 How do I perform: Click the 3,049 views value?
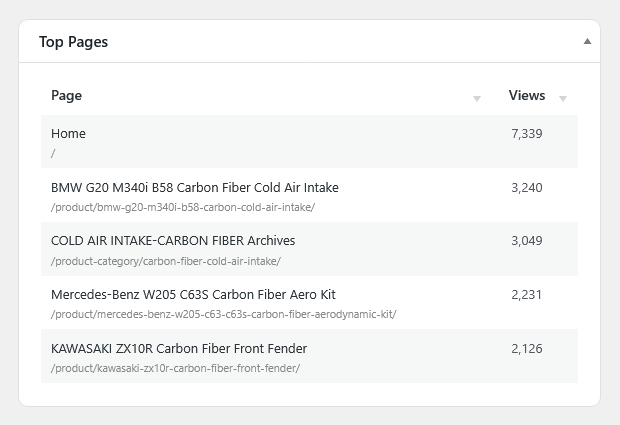pyautogui.click(x=527, y=241)
